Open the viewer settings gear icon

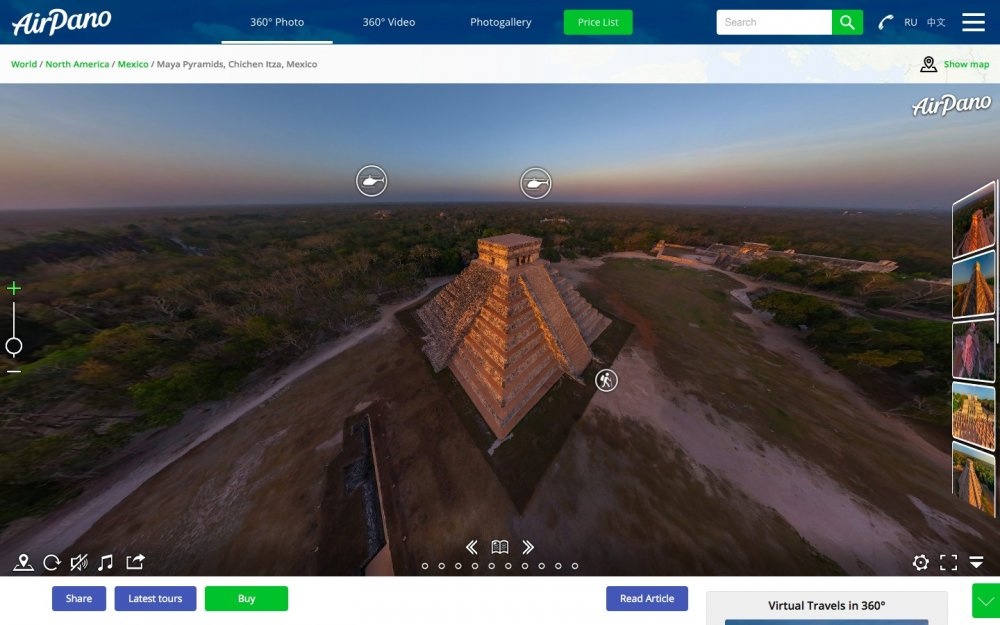click(x=921, y=563)
